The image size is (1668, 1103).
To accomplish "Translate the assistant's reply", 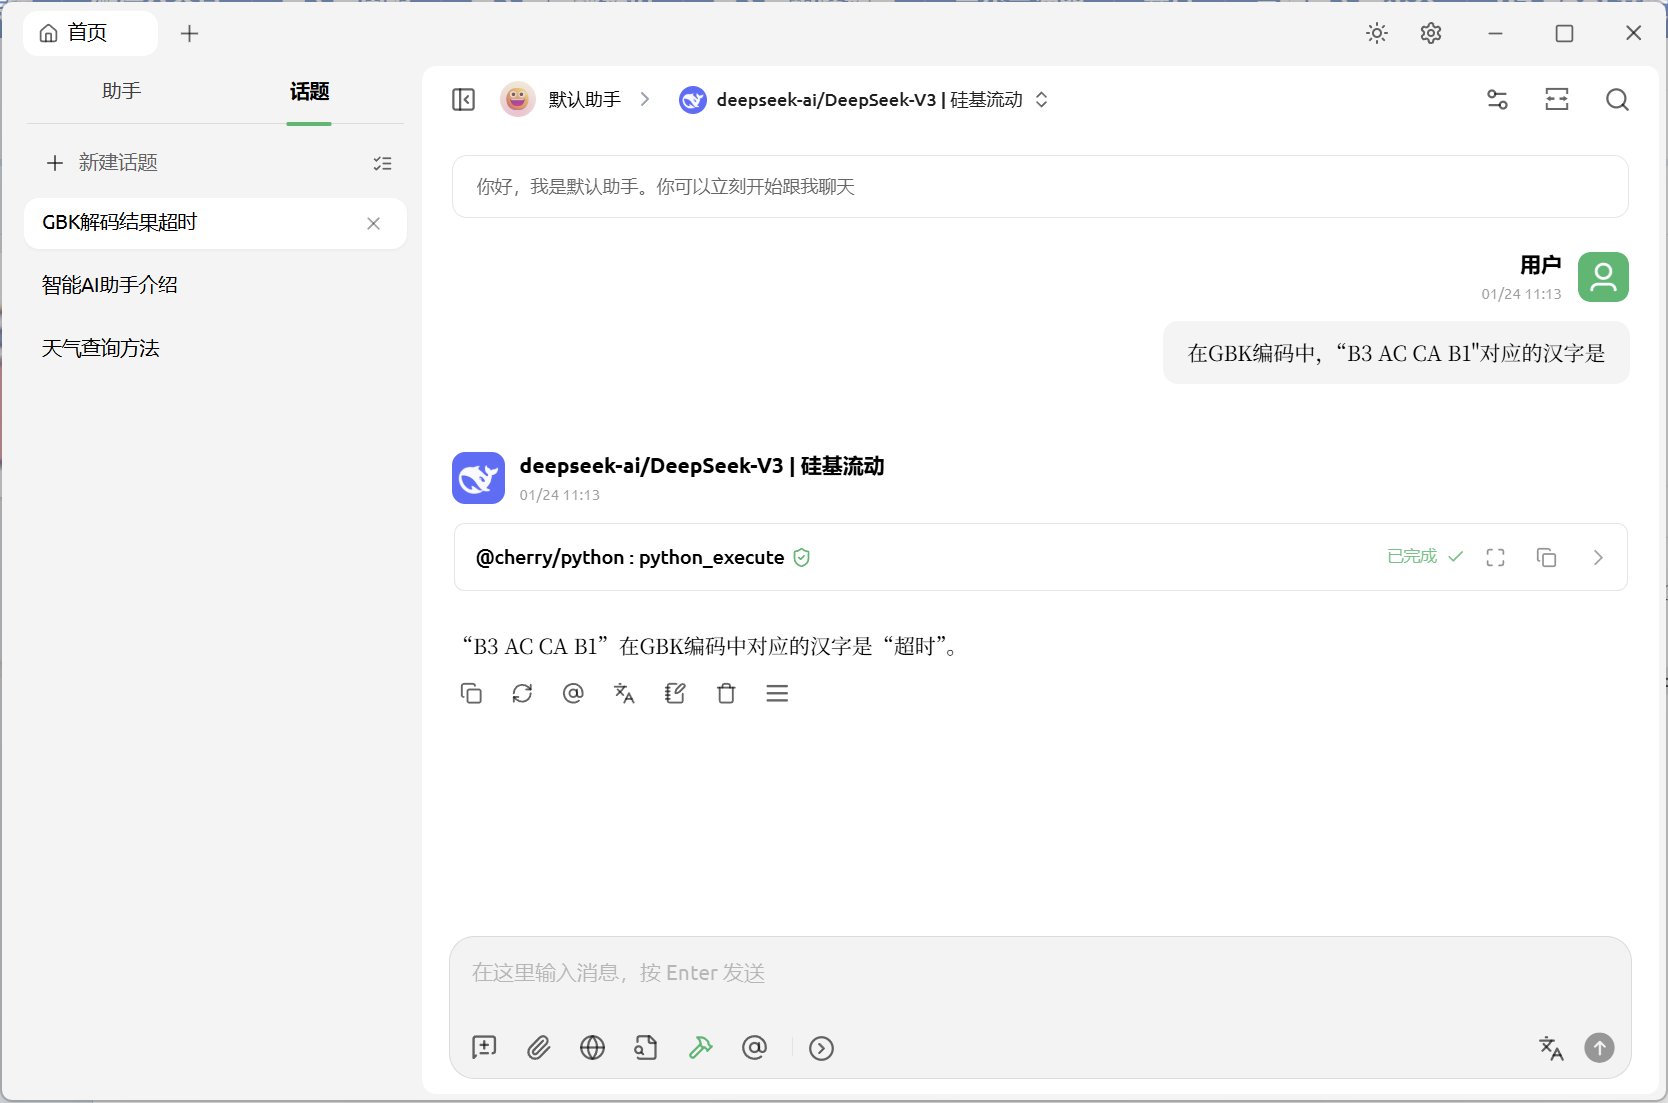I will [x=624, y=693].
